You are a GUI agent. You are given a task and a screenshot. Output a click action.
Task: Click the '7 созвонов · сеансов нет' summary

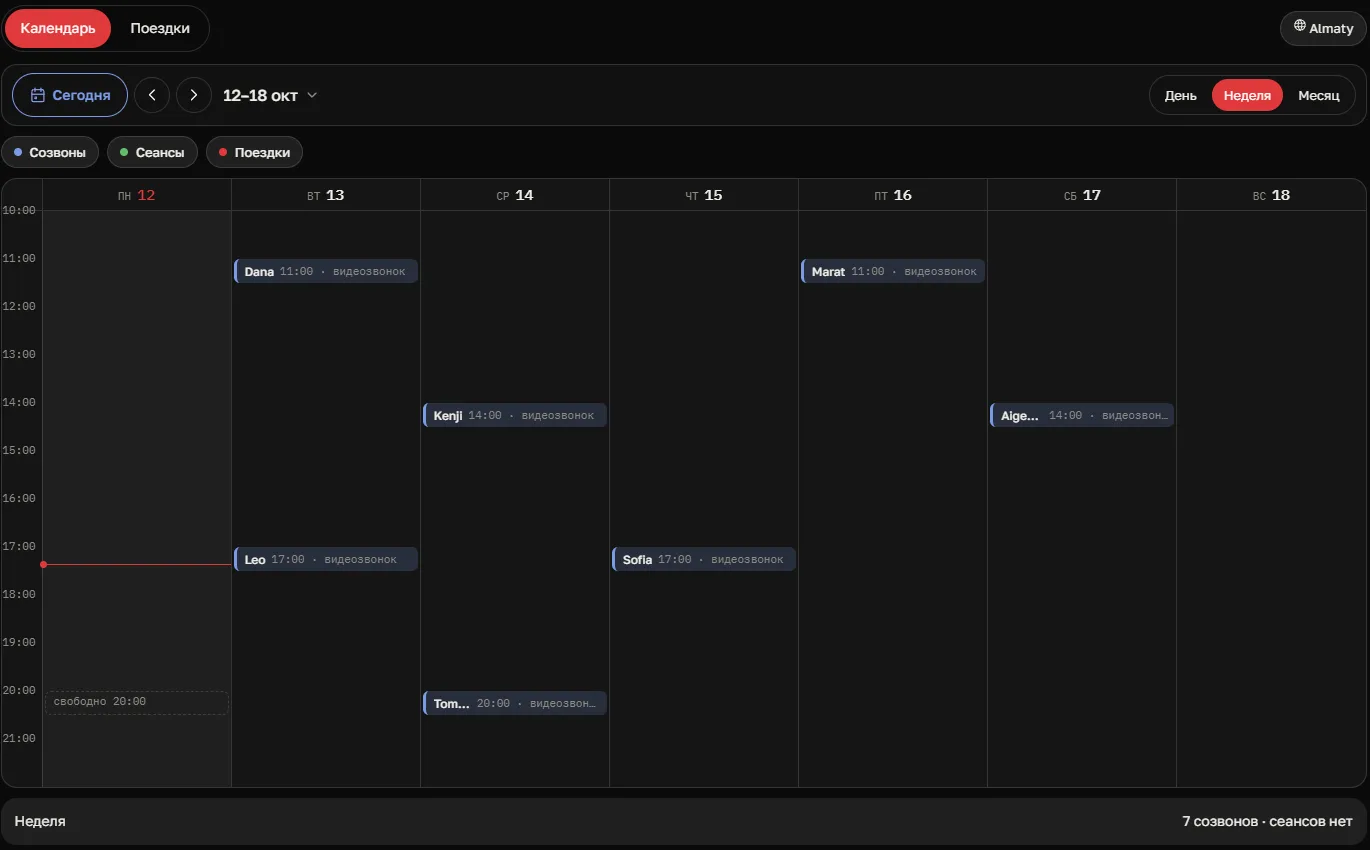(x=1267, y=821)
